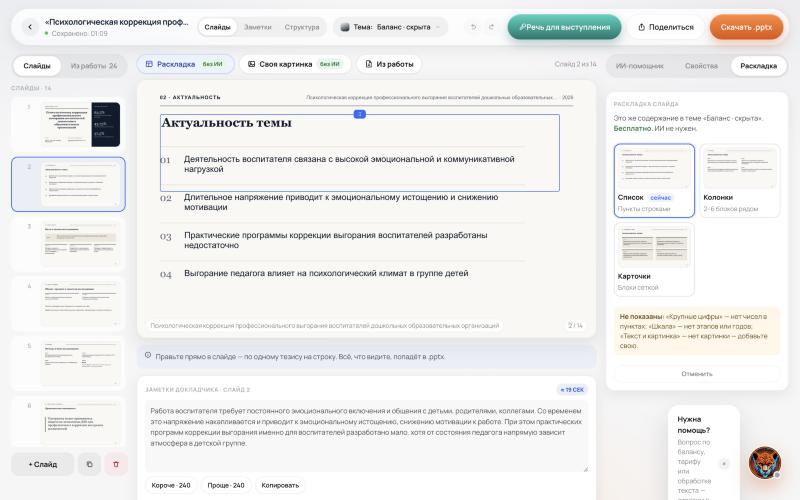Image resolution: width=800 pixels, height=500 pixels.
Task: Duplicate the current slide with the copy icon
Action: 89,464
